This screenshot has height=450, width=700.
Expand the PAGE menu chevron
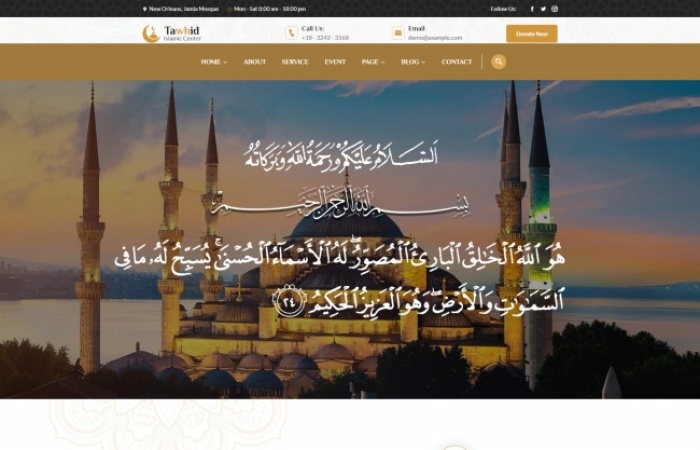point(383,62)
